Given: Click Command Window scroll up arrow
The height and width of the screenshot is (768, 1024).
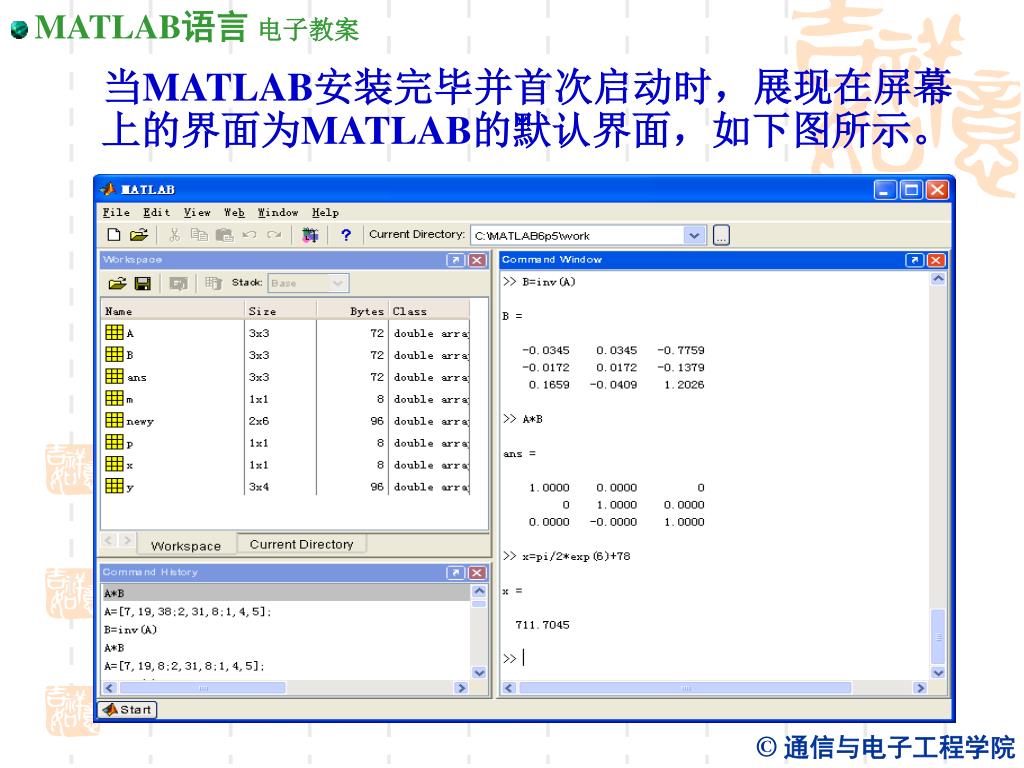Looking at the screenshot, I should tap(938, 279).
